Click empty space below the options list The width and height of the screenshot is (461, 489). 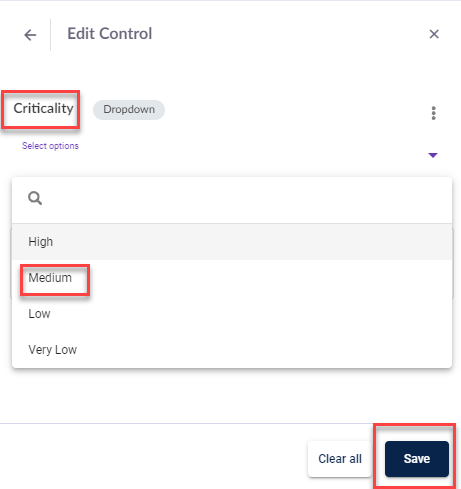[230, 395]
